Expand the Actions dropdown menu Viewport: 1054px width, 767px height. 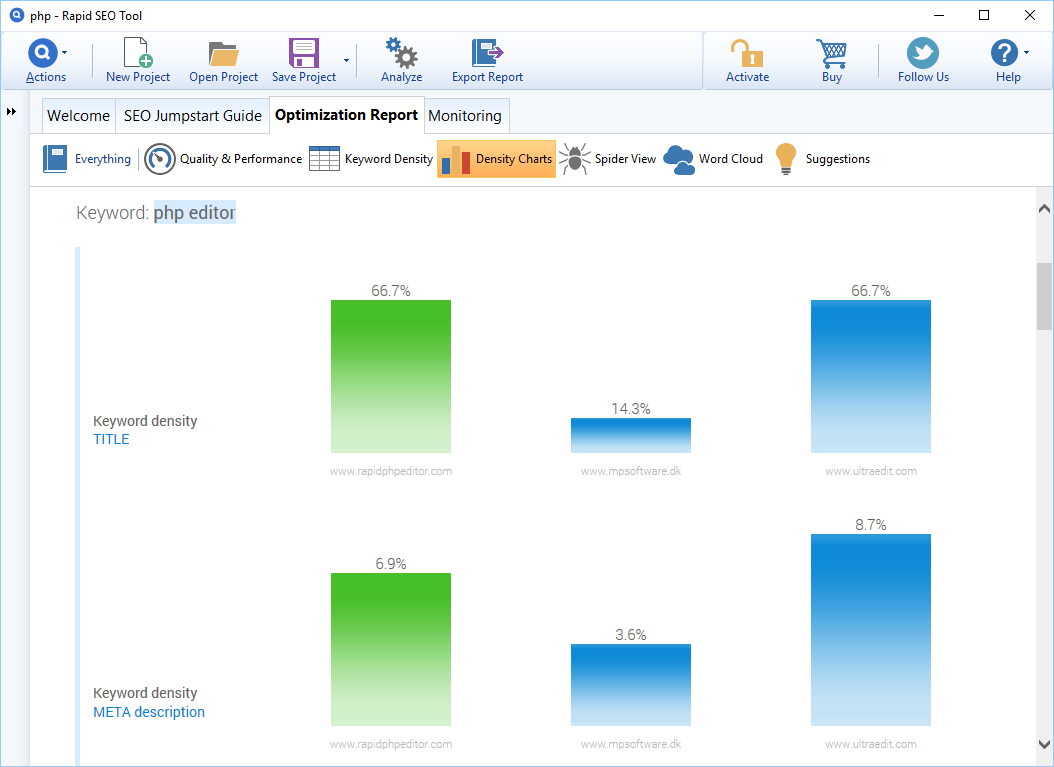point(65,52)
